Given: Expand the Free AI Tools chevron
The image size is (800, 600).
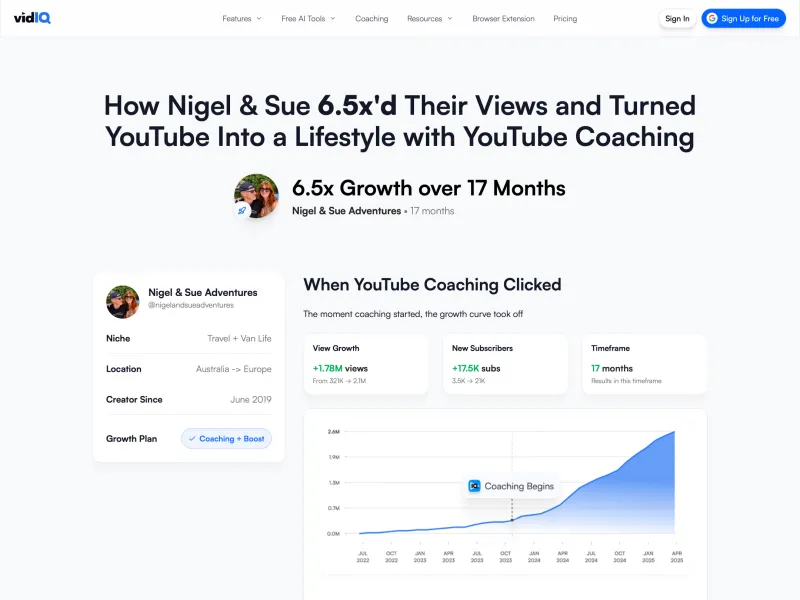Looking at the screenshot, I should 333,18.
